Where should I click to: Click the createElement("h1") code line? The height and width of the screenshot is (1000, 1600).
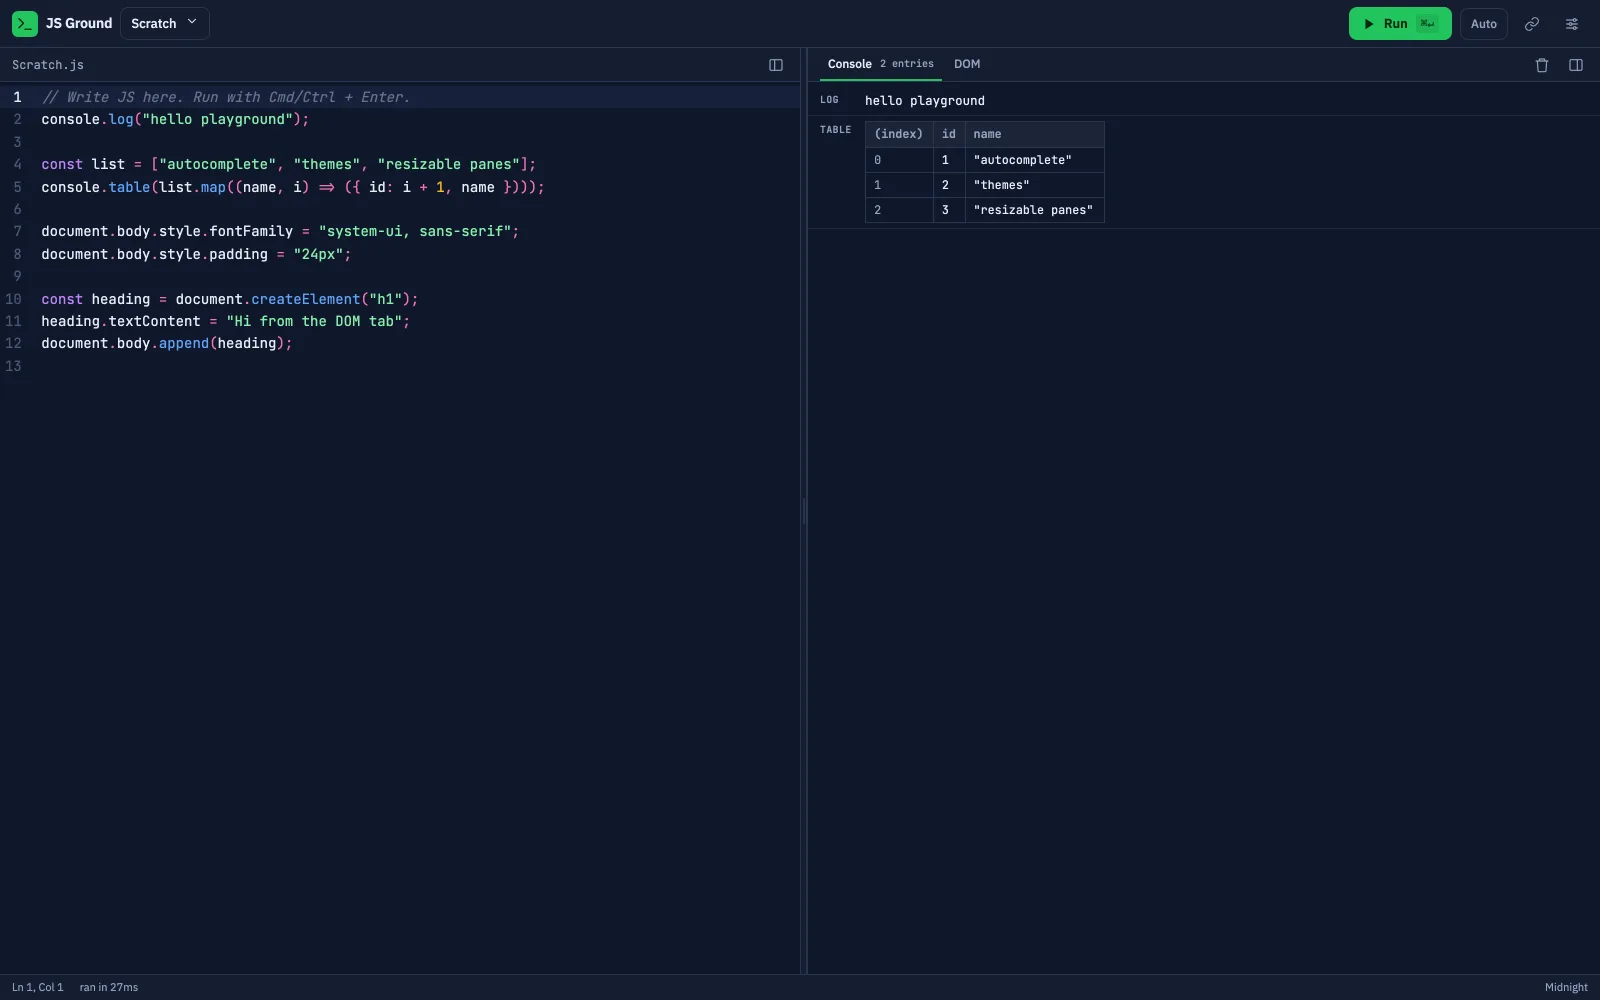point(230,299)
